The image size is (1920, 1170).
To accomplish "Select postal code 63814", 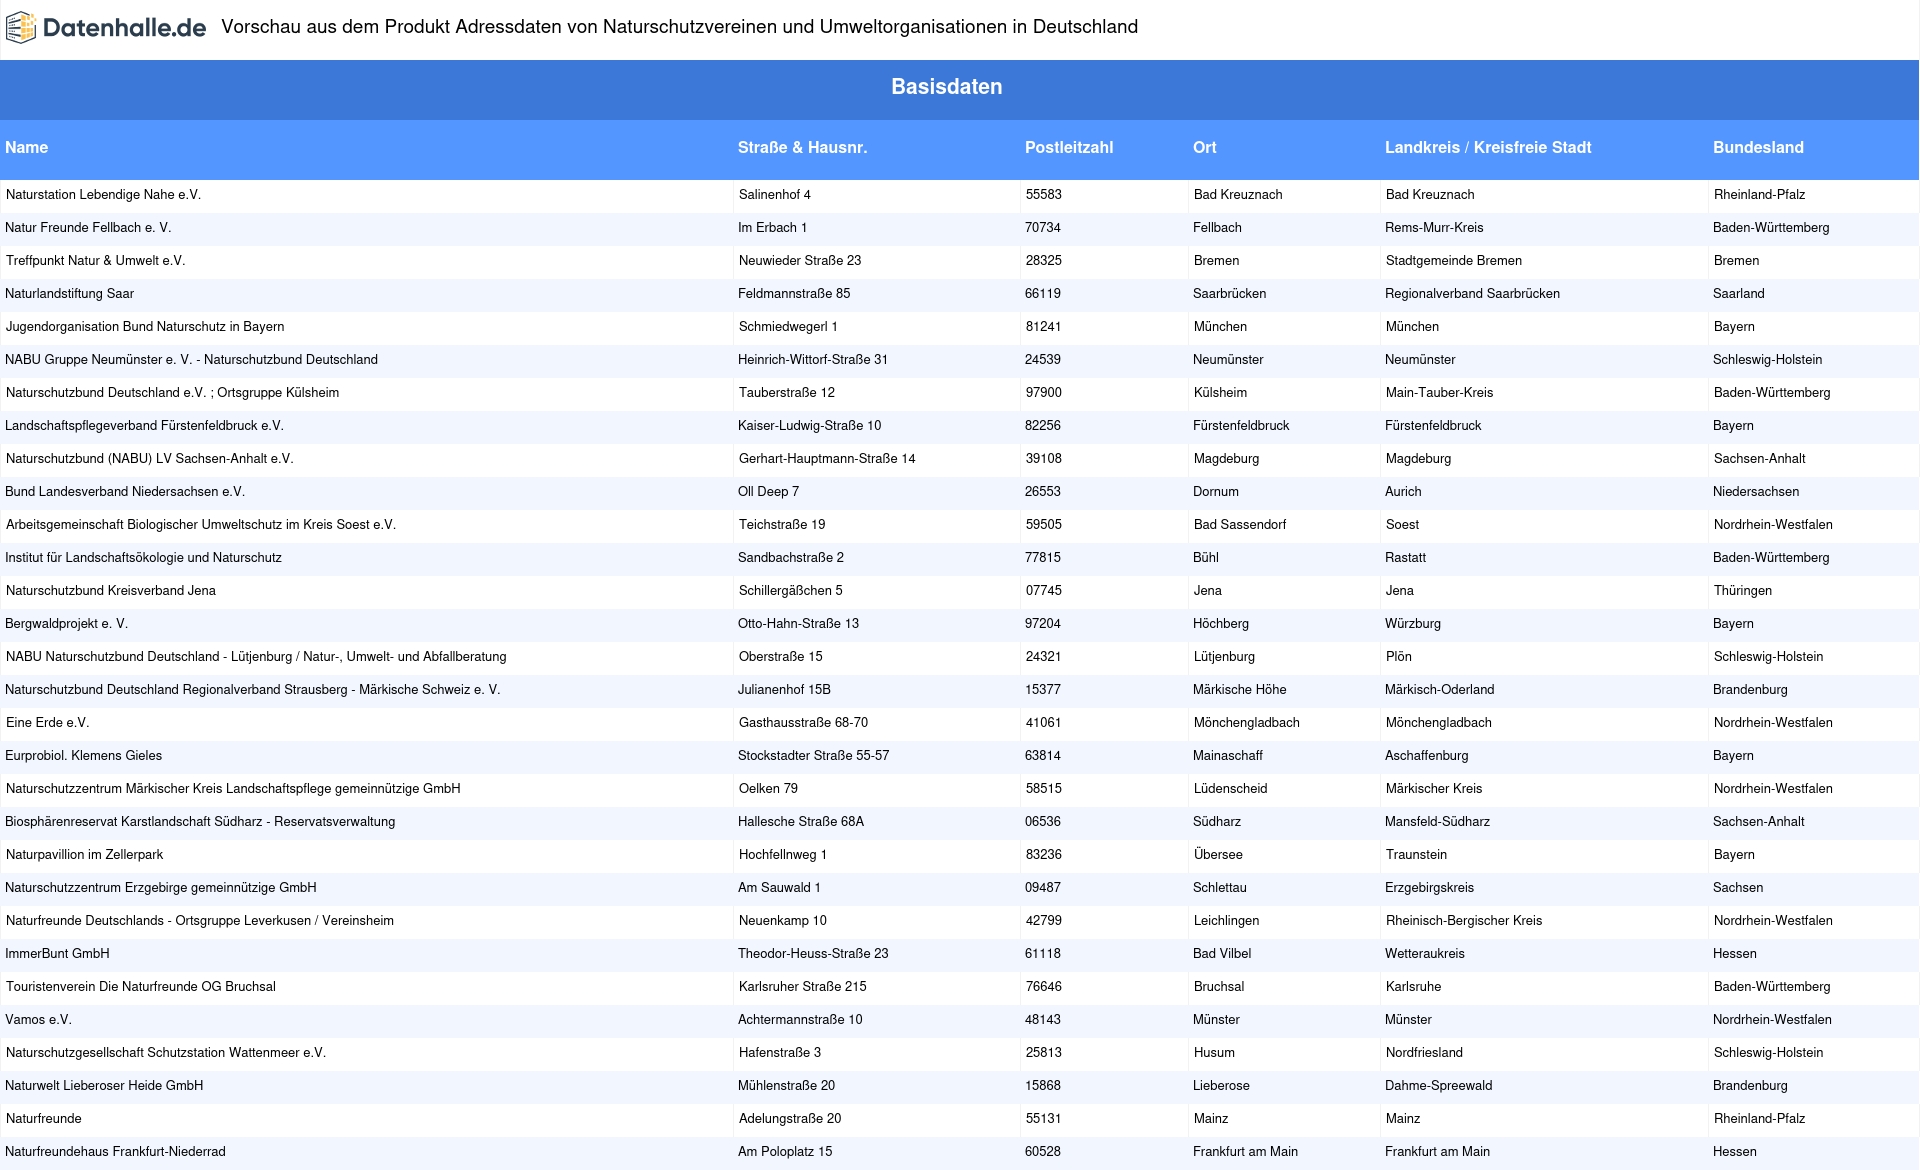I will [1043, 756].
